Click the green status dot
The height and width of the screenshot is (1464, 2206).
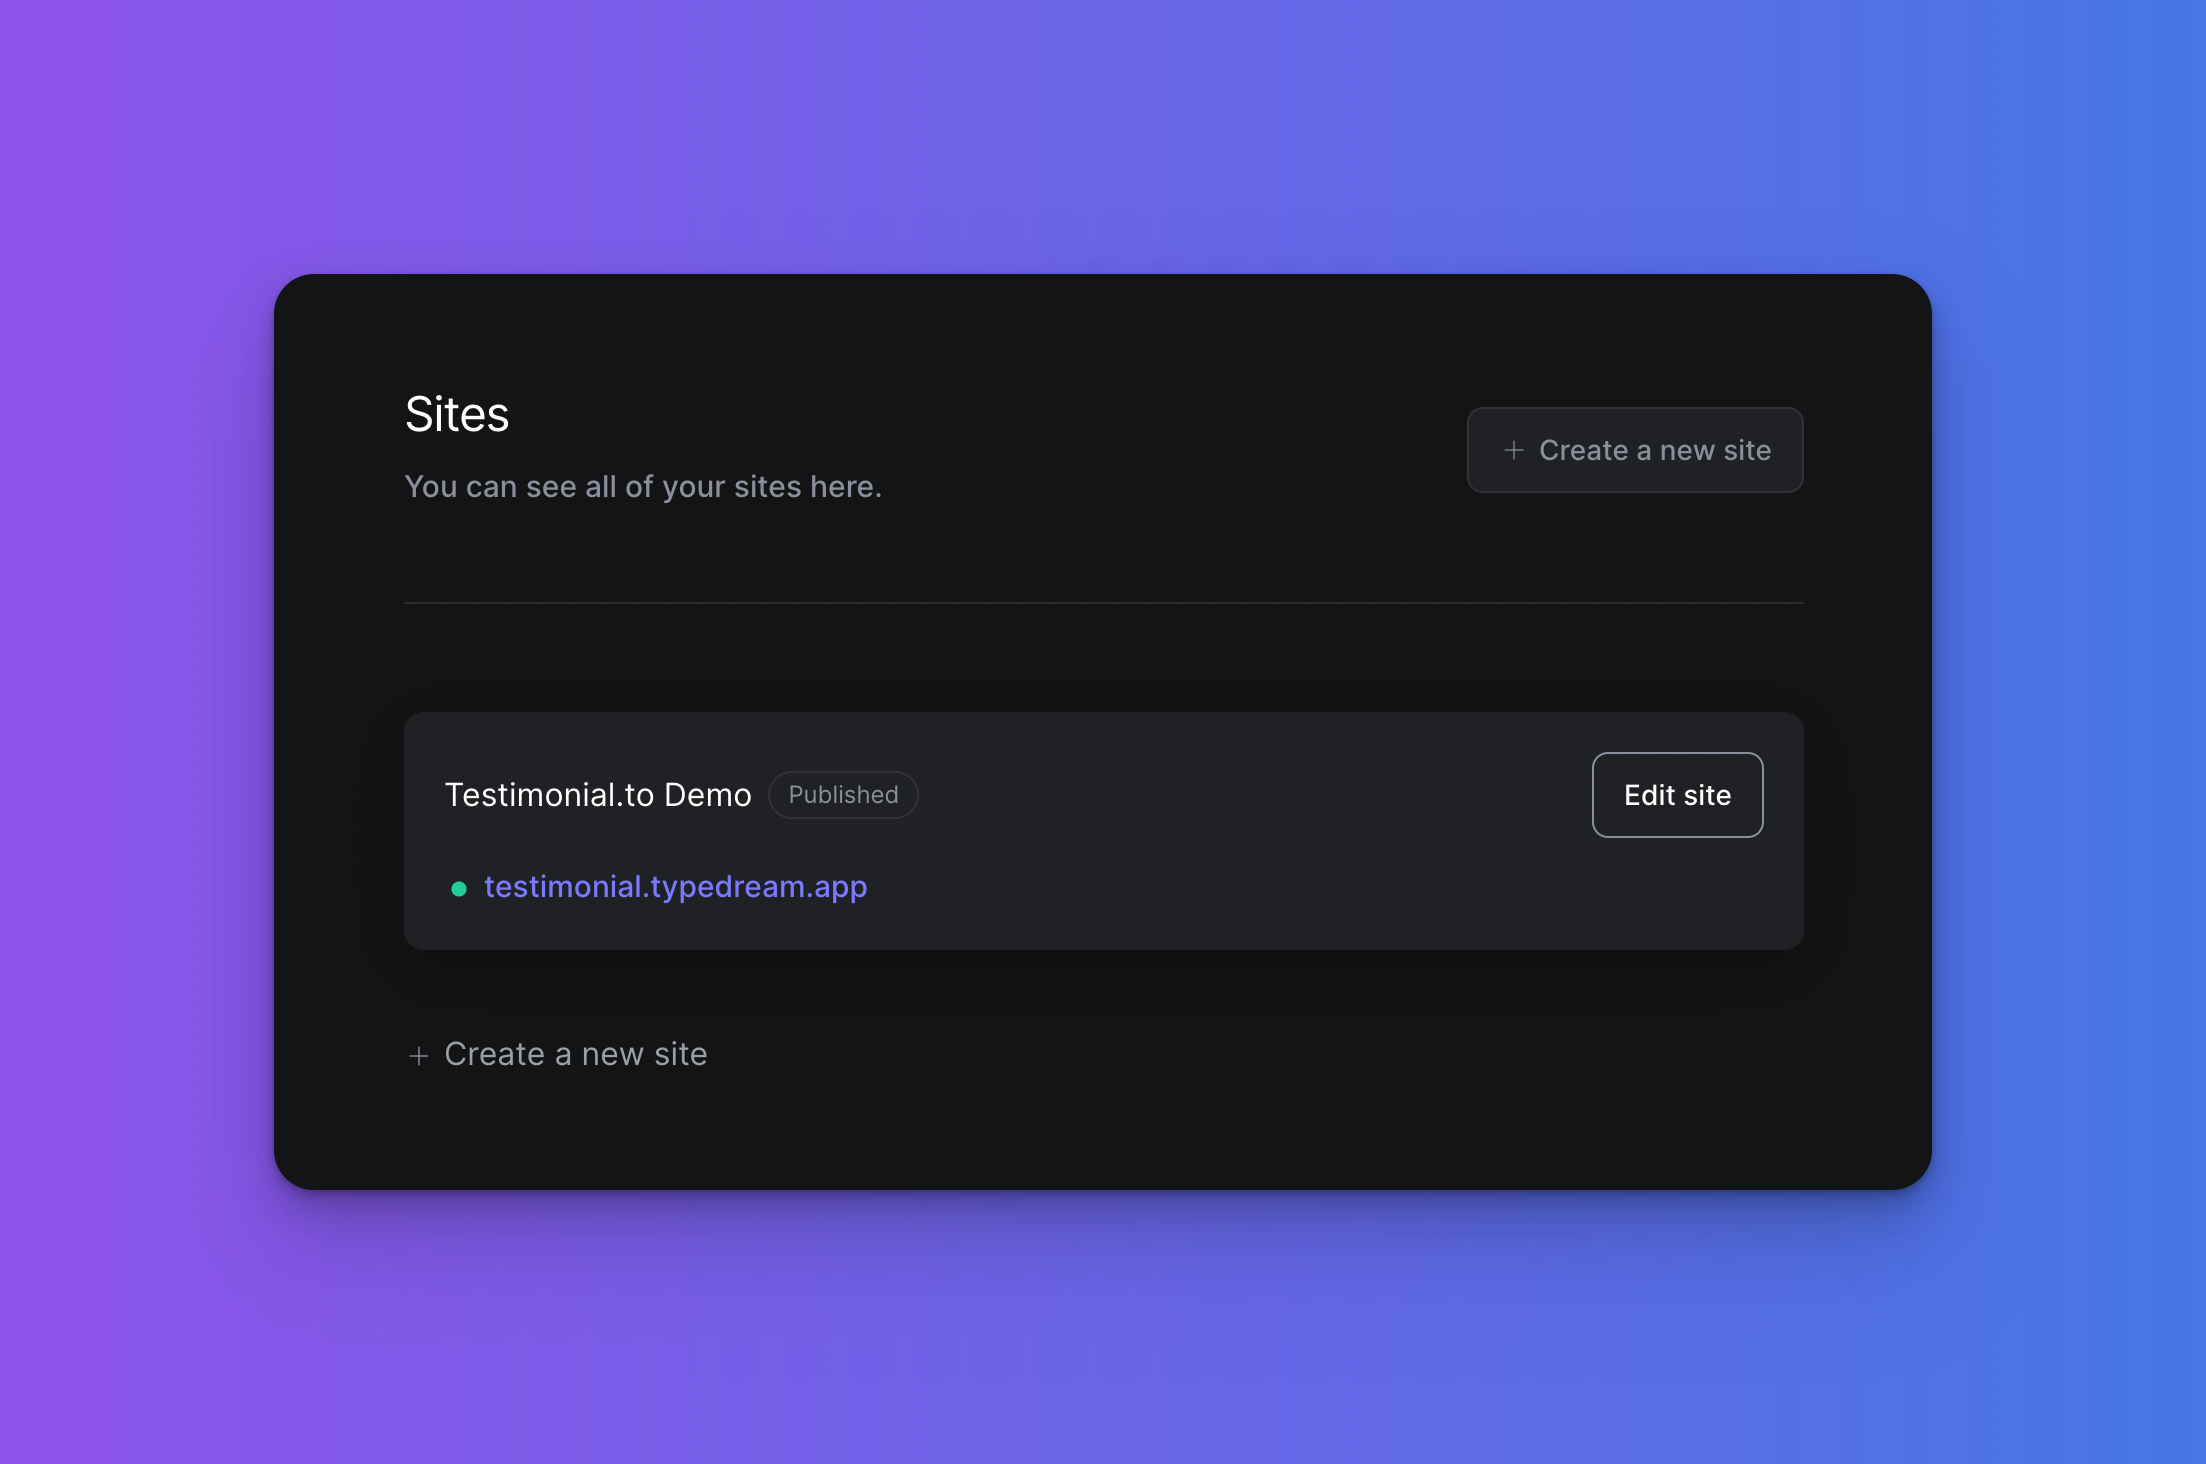pos(459,888)
